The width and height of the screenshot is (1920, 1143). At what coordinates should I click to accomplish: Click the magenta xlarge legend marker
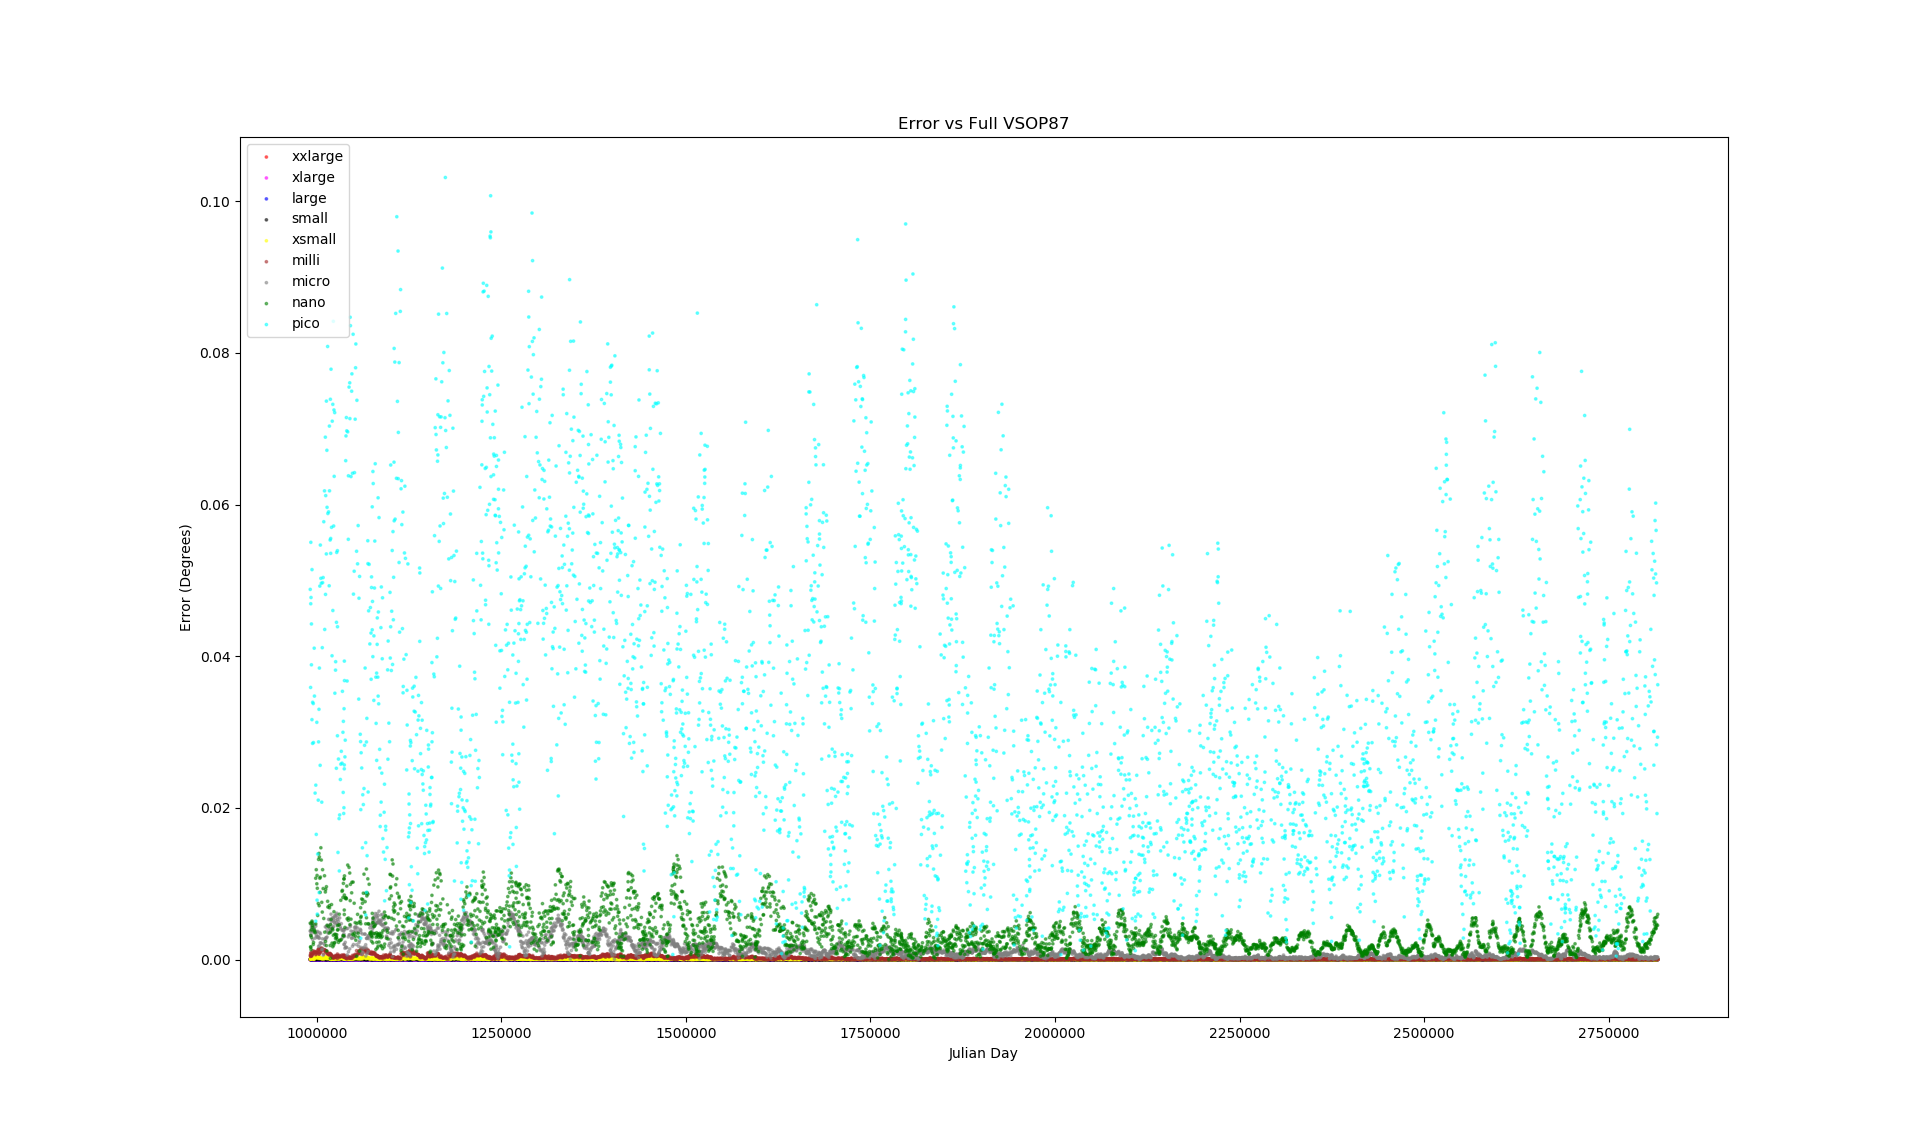tap(266, 178)
